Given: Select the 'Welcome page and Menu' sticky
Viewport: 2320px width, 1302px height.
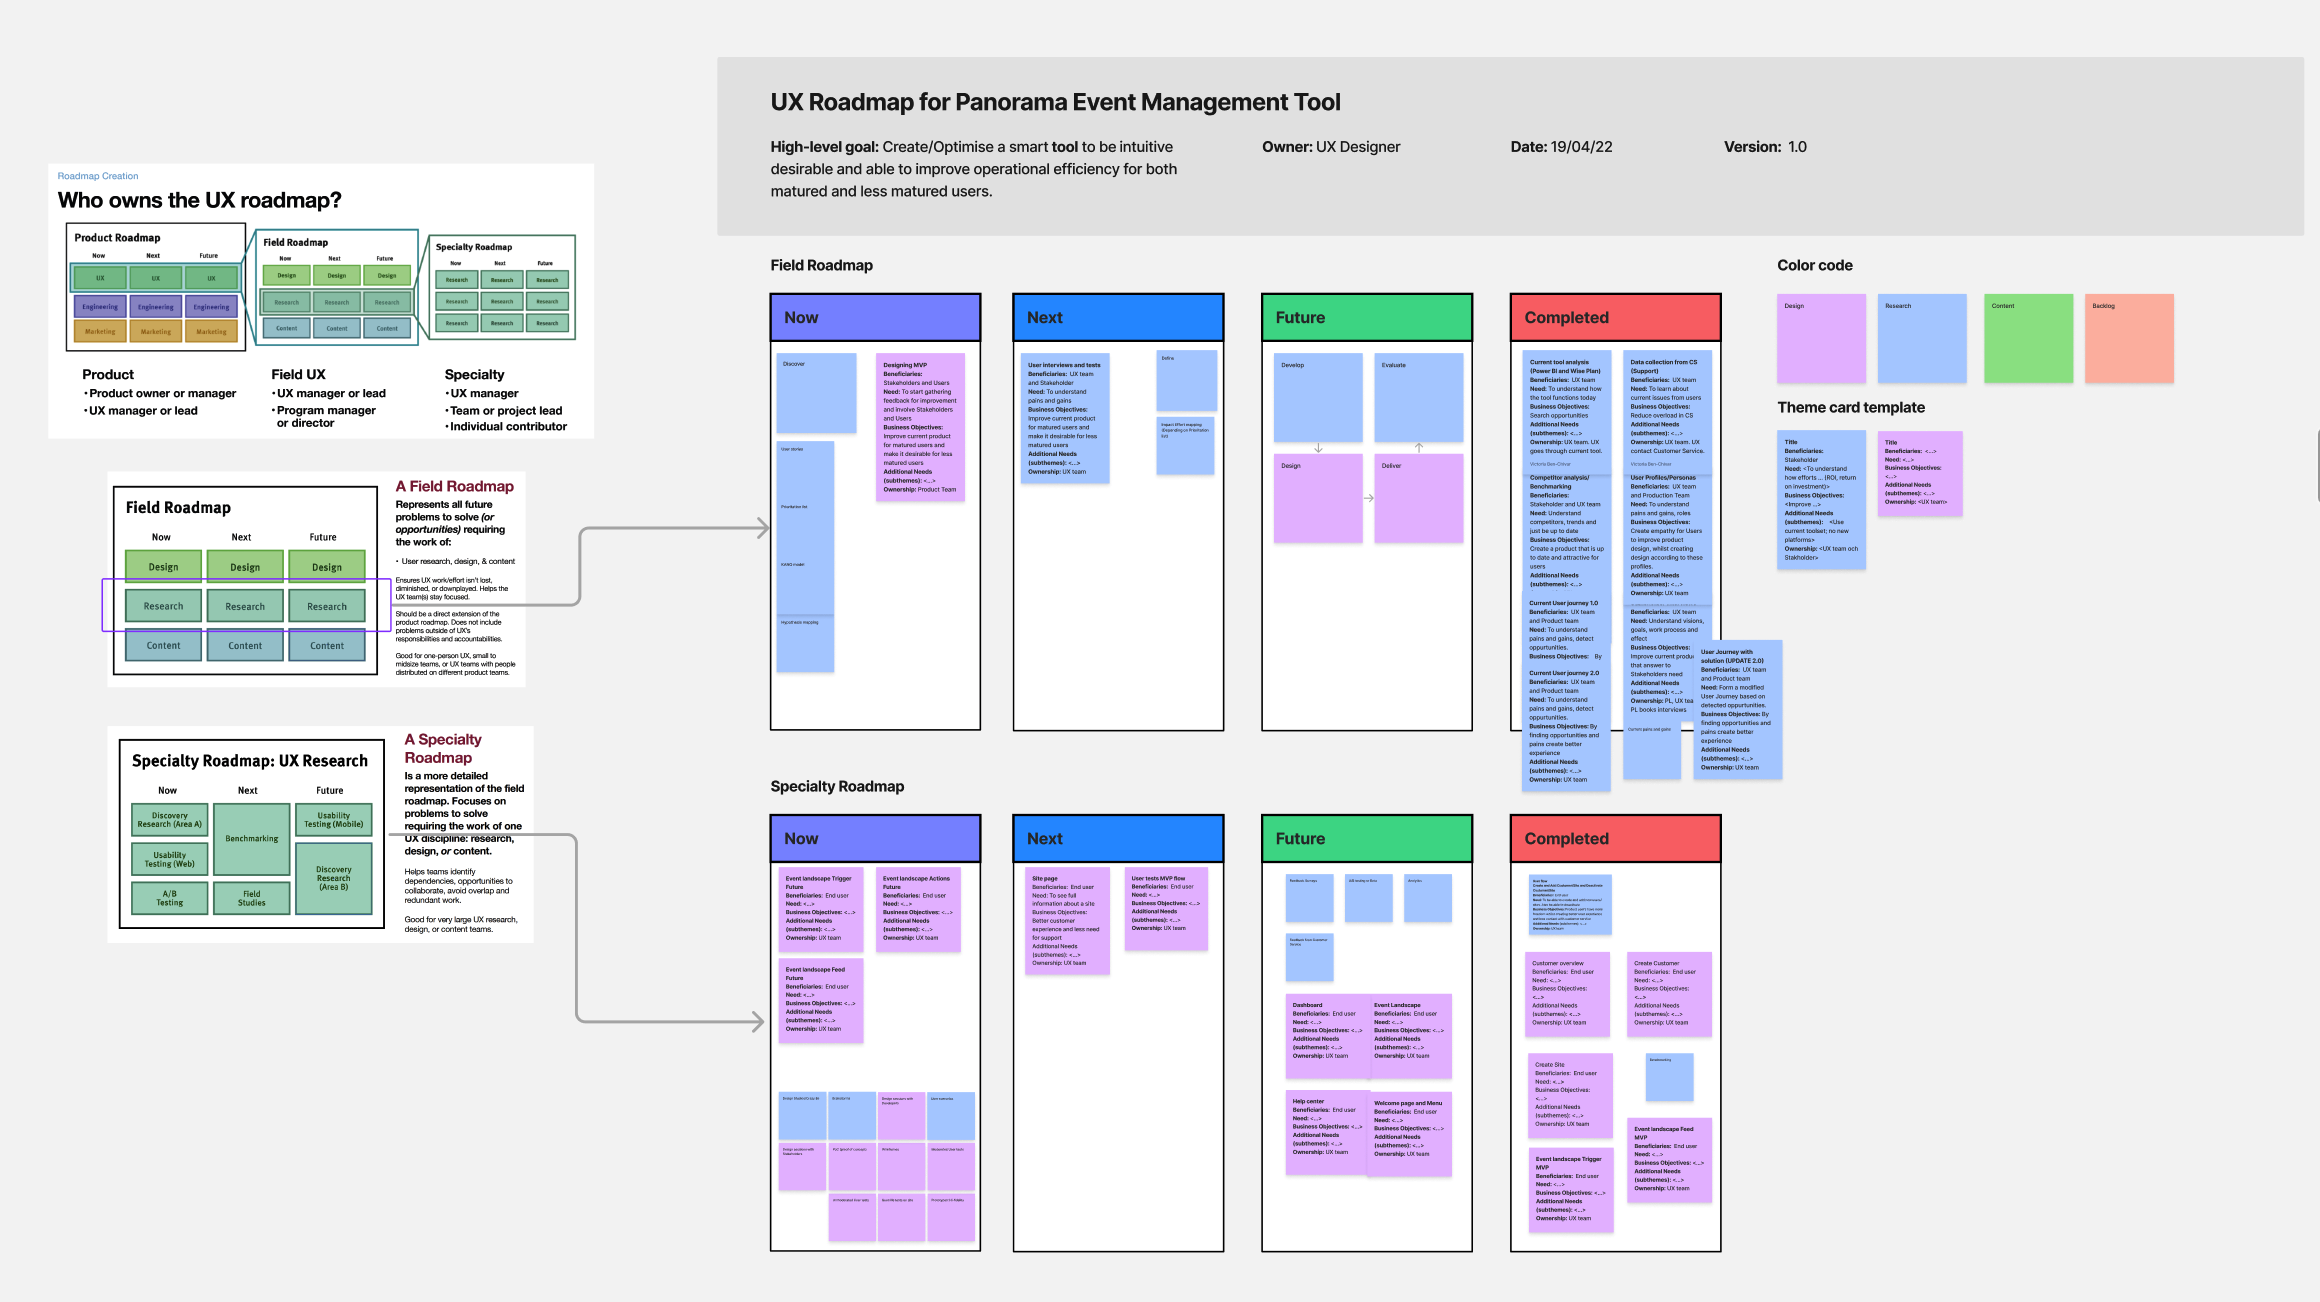Looking at the screenshot, I should 1409,1133.
